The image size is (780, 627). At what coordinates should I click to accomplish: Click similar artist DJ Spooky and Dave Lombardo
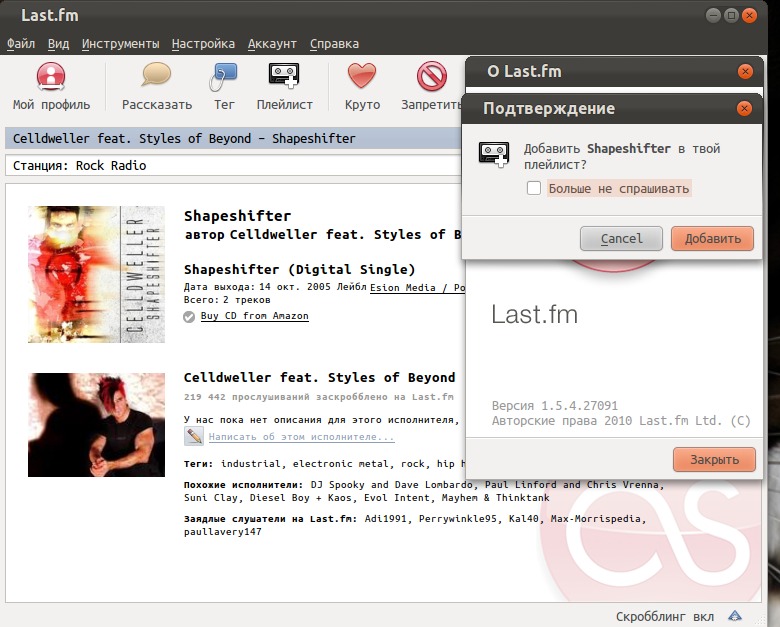click(x=391, y=485)
